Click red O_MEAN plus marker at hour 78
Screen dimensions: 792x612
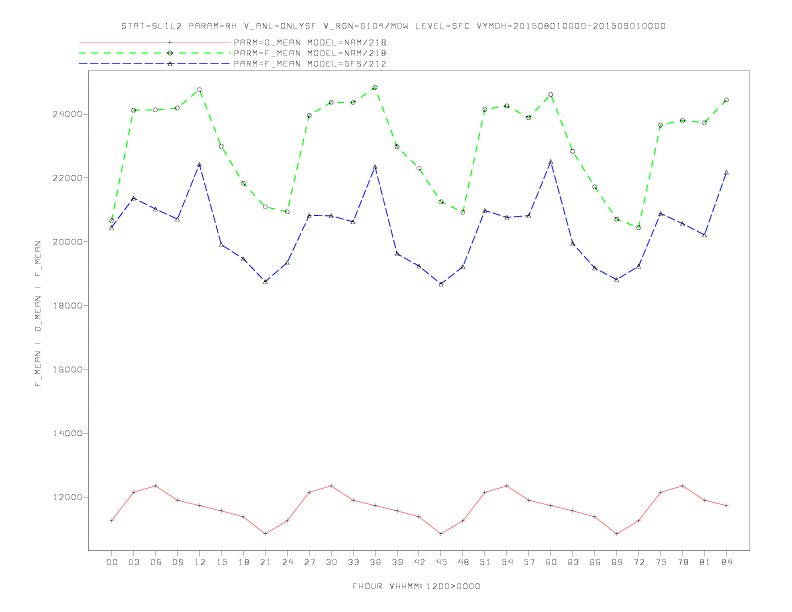(682, 486)
